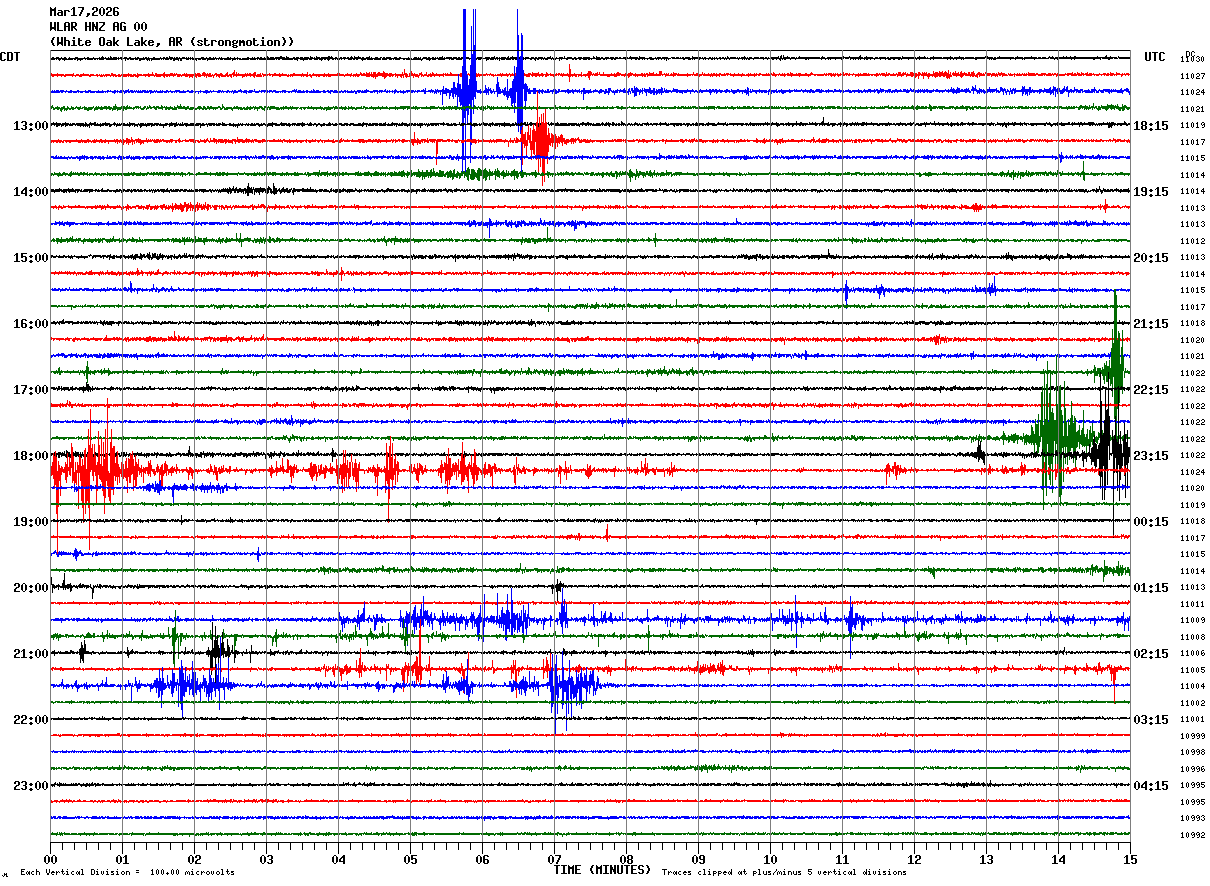The height and width of the screenshot is (886, 1210).
Task: Click minute 07 on the time axis
Action: (554, 859)
